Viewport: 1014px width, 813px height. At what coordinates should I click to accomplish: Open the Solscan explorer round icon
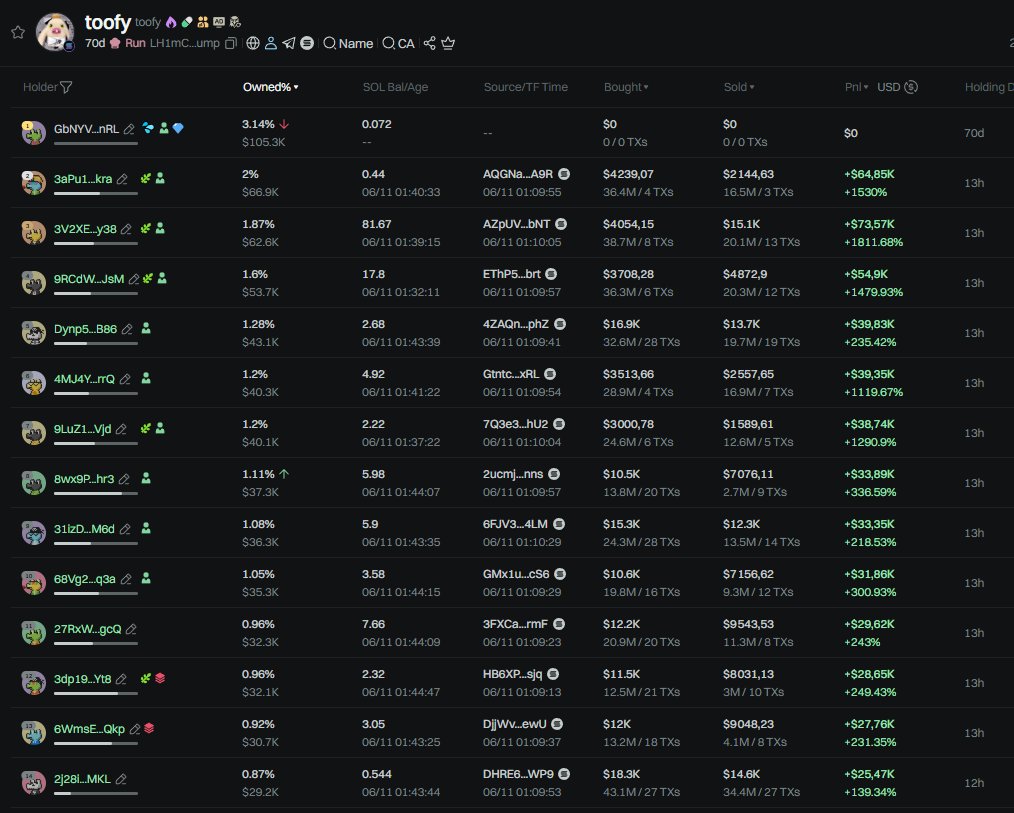[x=307, y=43]
